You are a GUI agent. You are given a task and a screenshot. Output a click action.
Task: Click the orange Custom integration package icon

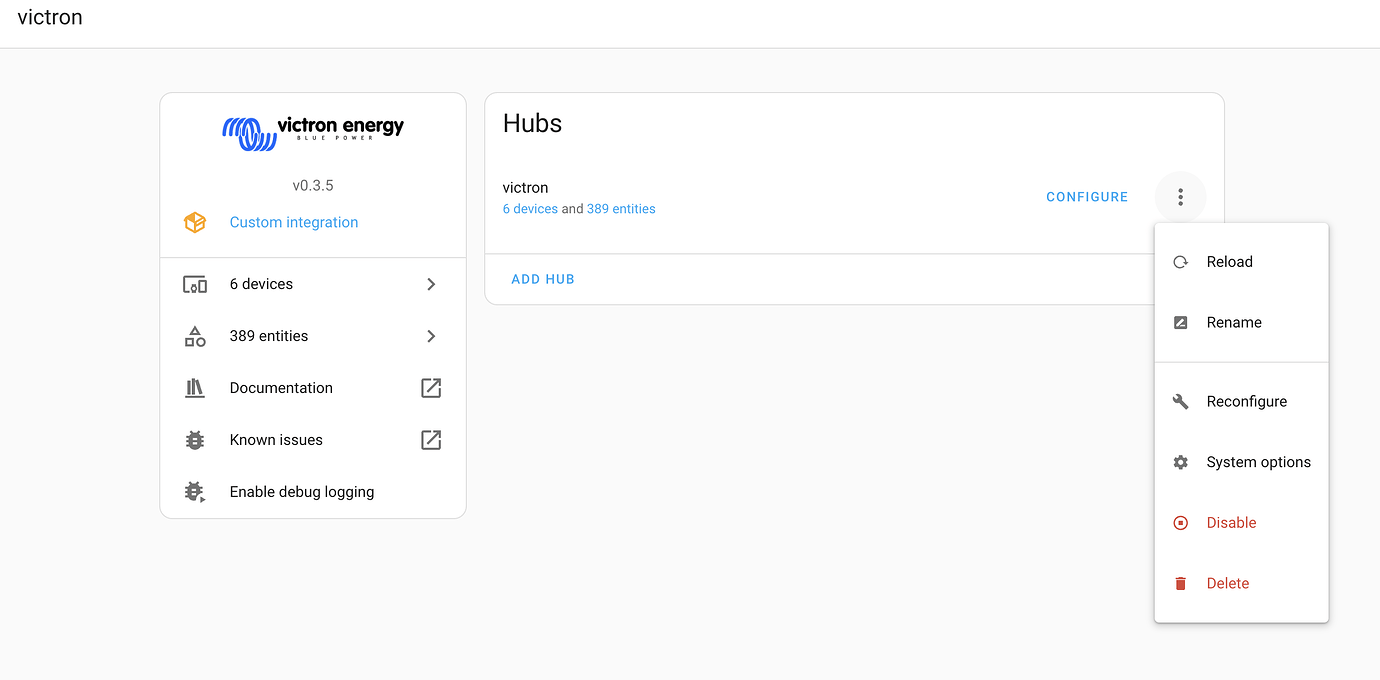coord(195,222)
